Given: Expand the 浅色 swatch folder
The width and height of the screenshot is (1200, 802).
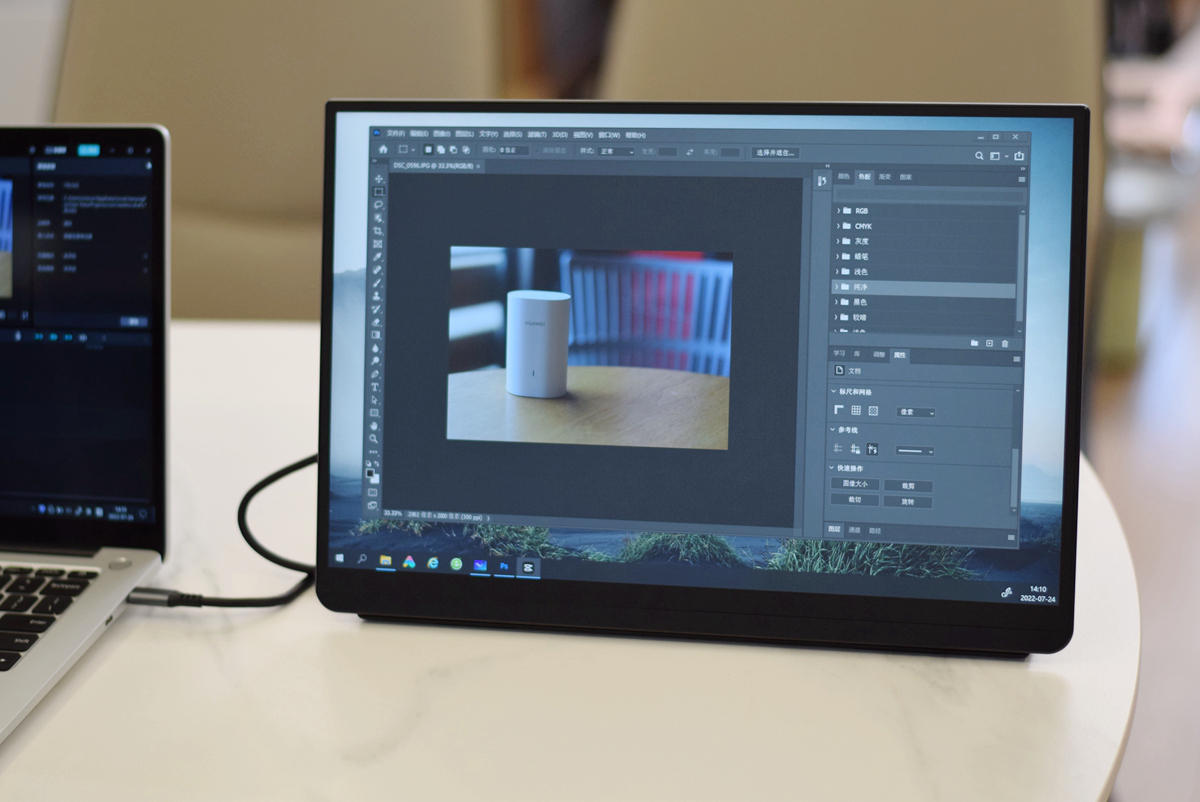Looking at the screenshot, I should (838, 271).
